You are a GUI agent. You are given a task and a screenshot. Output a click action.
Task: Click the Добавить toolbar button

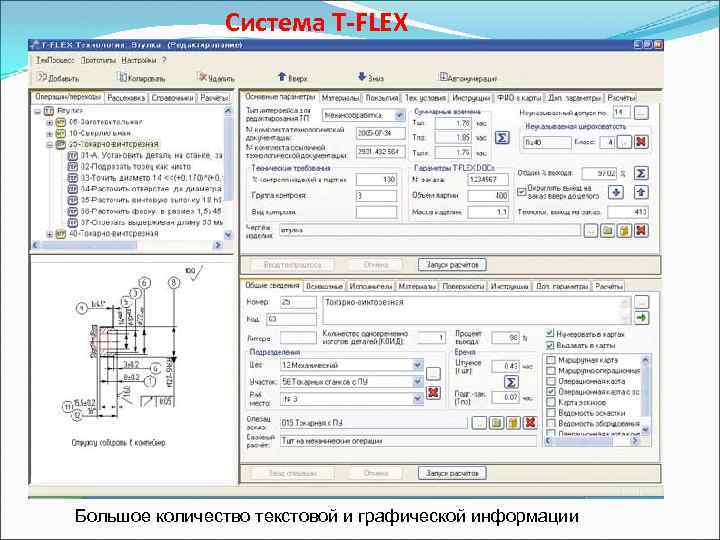pos(58,78)
